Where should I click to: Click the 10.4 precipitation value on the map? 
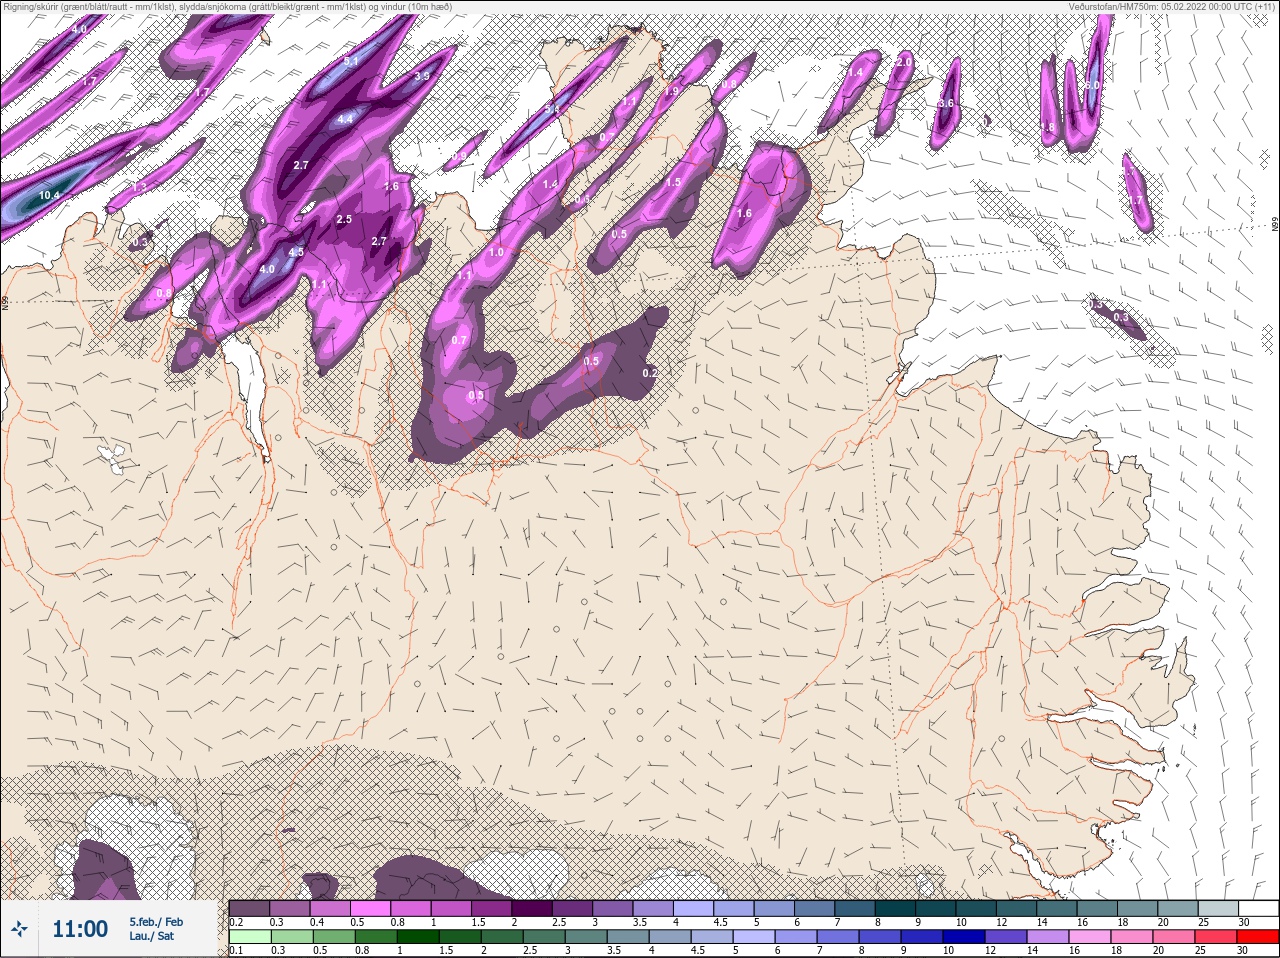[49, 195]
